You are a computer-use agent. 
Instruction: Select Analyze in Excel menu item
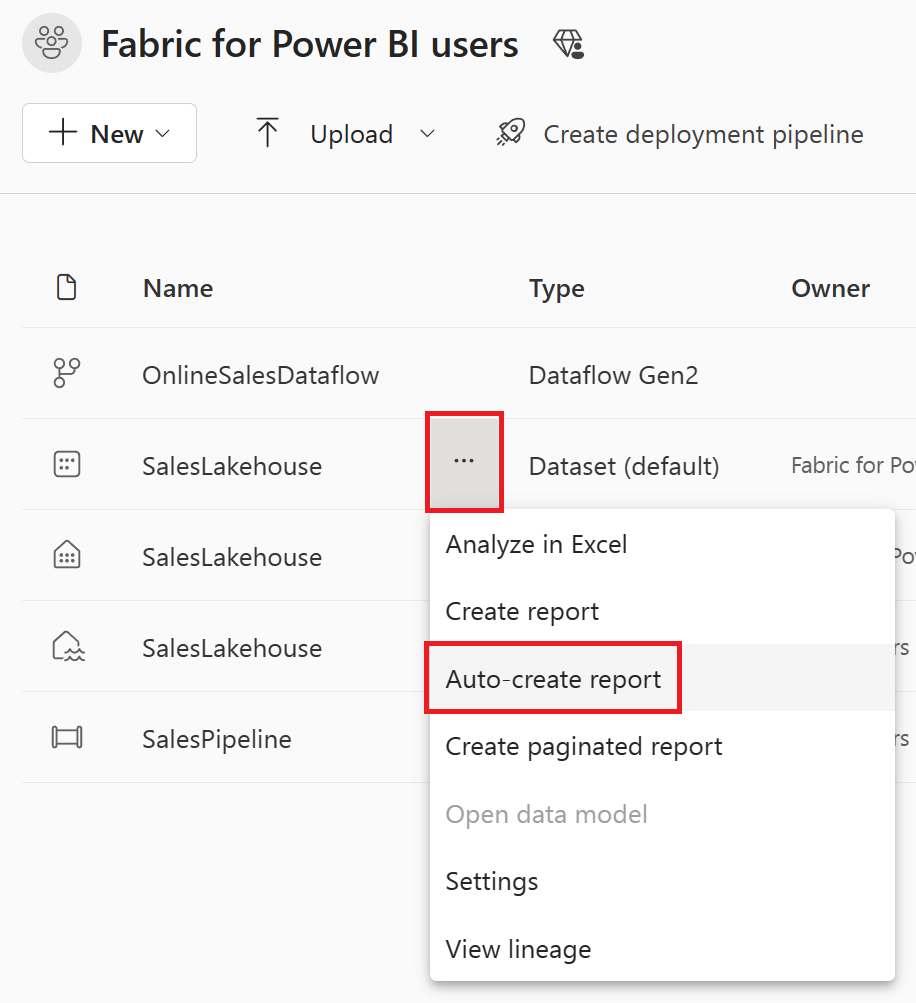coord(662,544)
